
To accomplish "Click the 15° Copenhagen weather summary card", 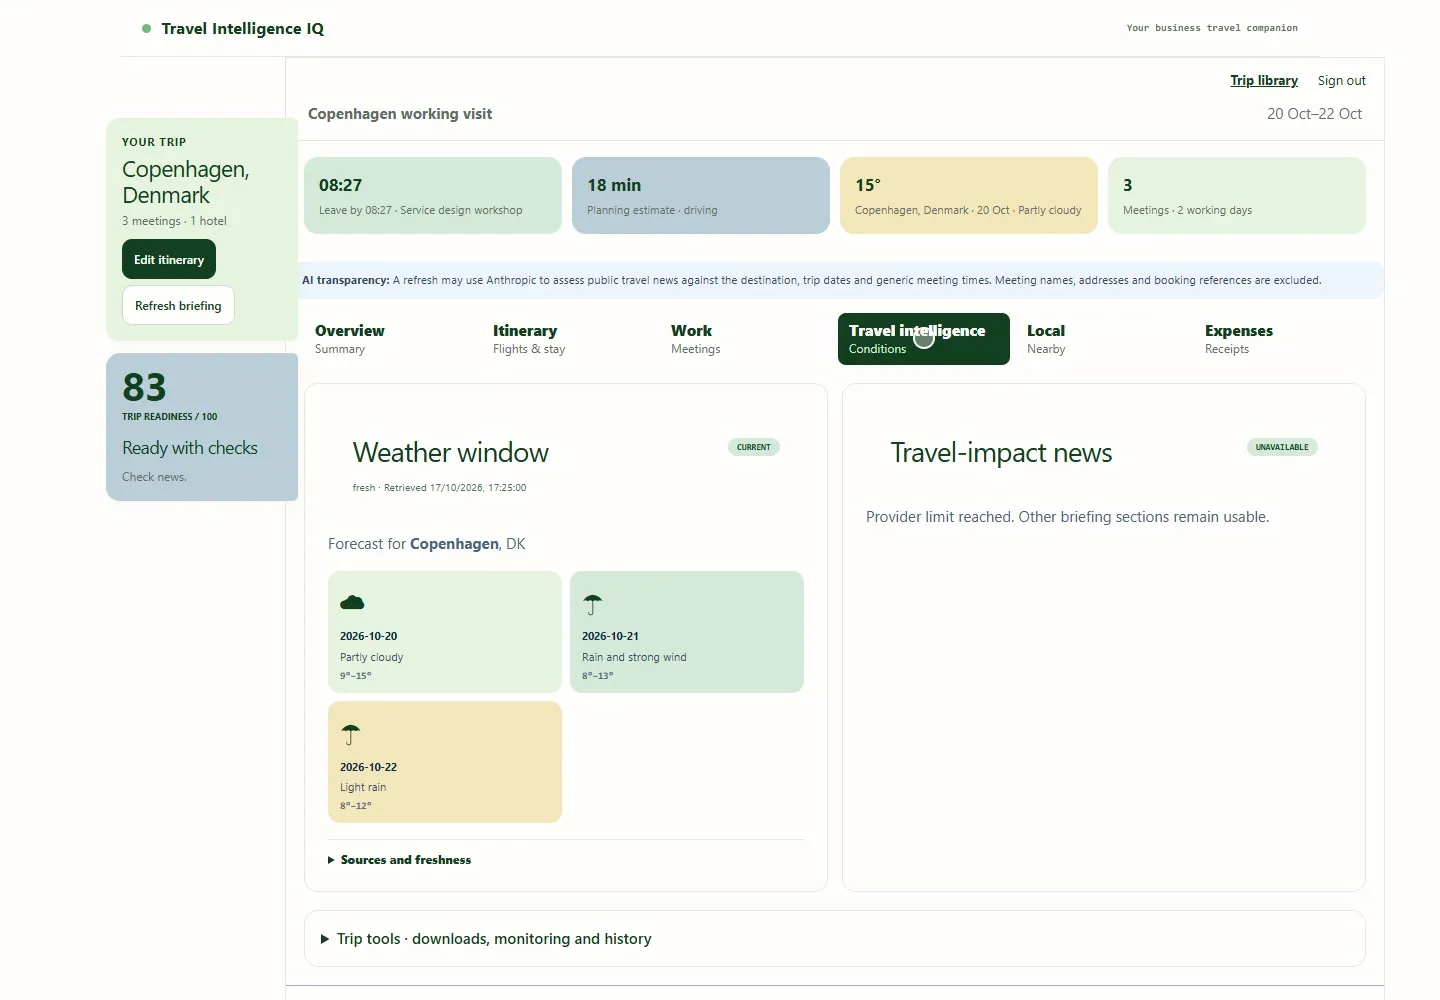I will 969,195.
